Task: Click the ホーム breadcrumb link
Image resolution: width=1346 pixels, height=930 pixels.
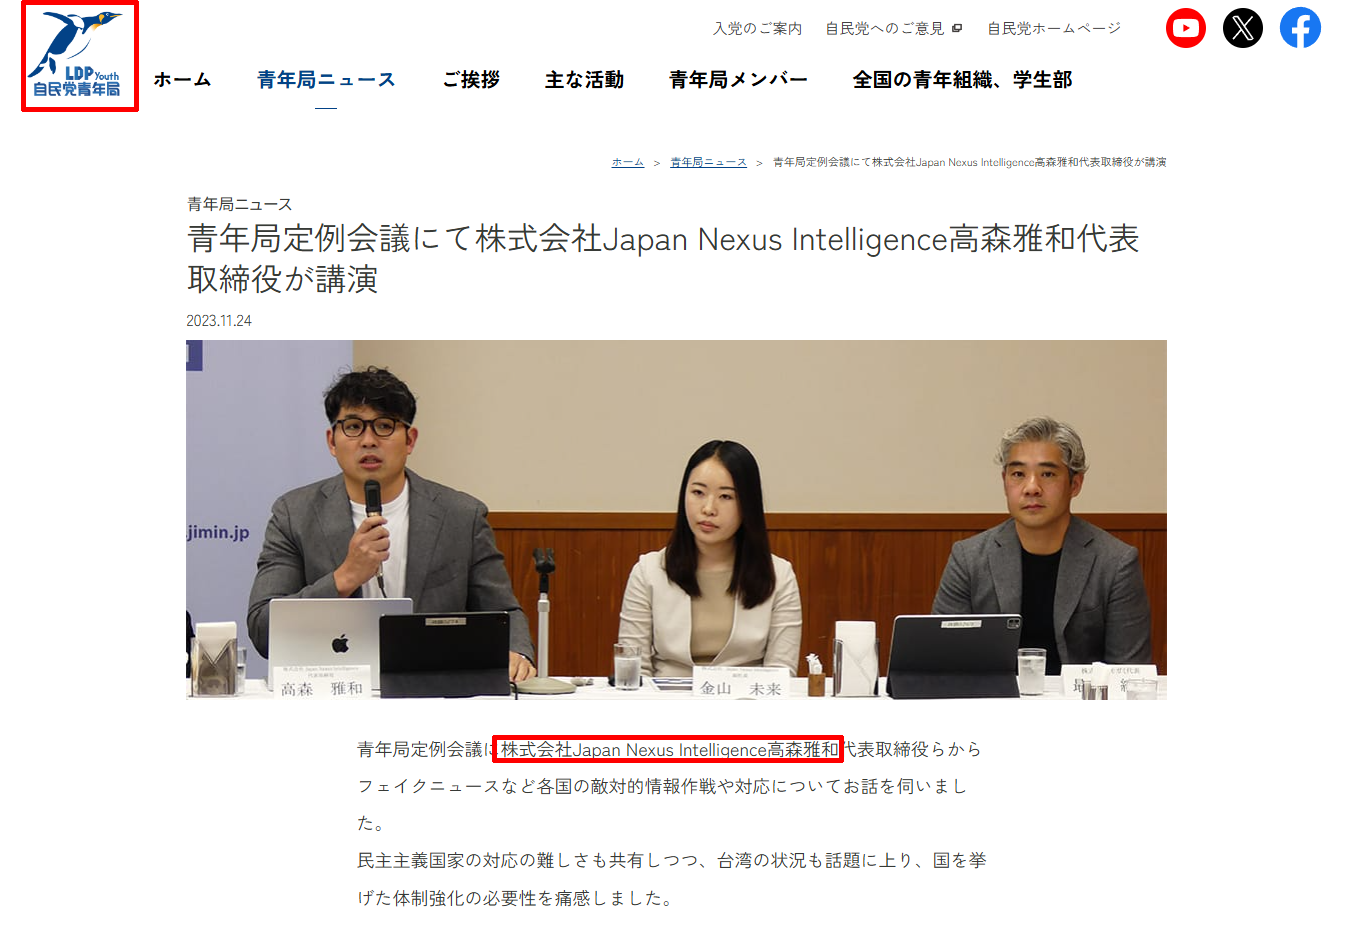Action: tap(628, 162)
